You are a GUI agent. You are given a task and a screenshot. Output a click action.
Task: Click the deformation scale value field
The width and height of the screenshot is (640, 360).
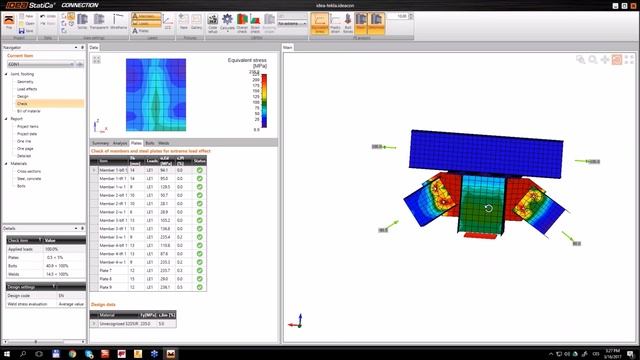pyautogui.click(x=397, y=16)
